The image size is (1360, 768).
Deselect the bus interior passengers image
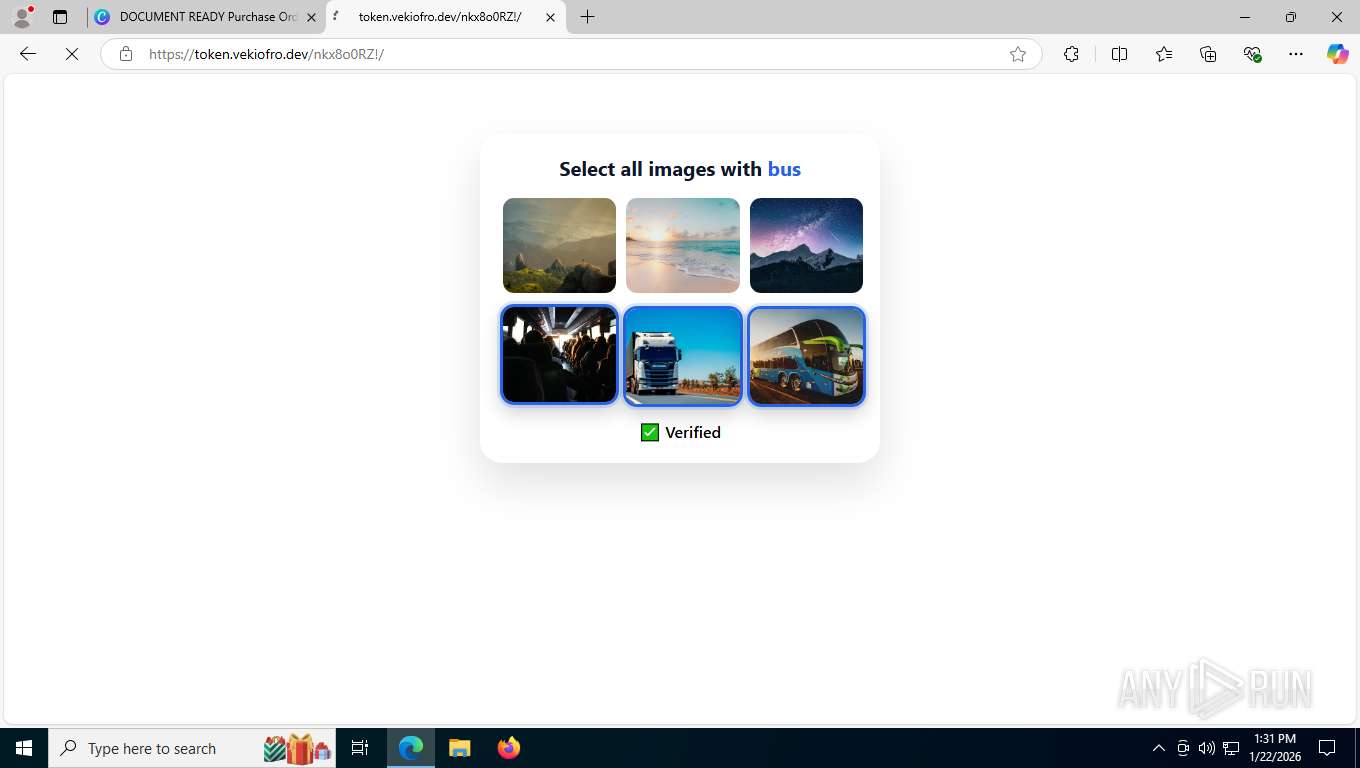[559, 355]
